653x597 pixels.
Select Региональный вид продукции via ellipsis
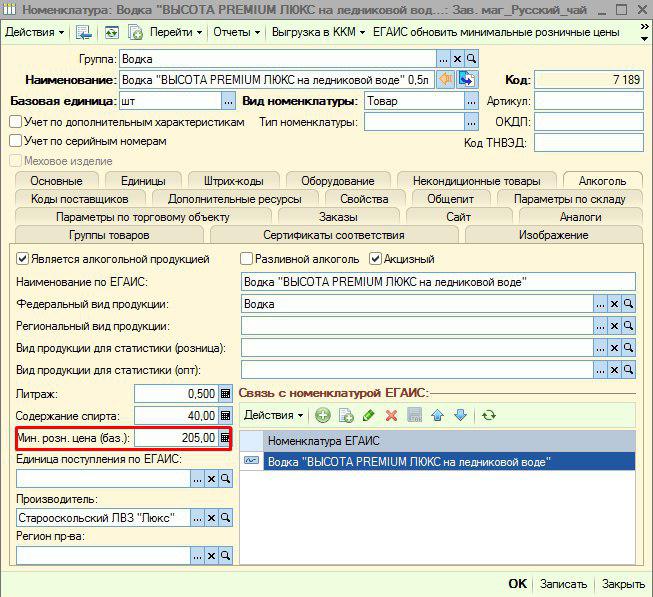600,326
